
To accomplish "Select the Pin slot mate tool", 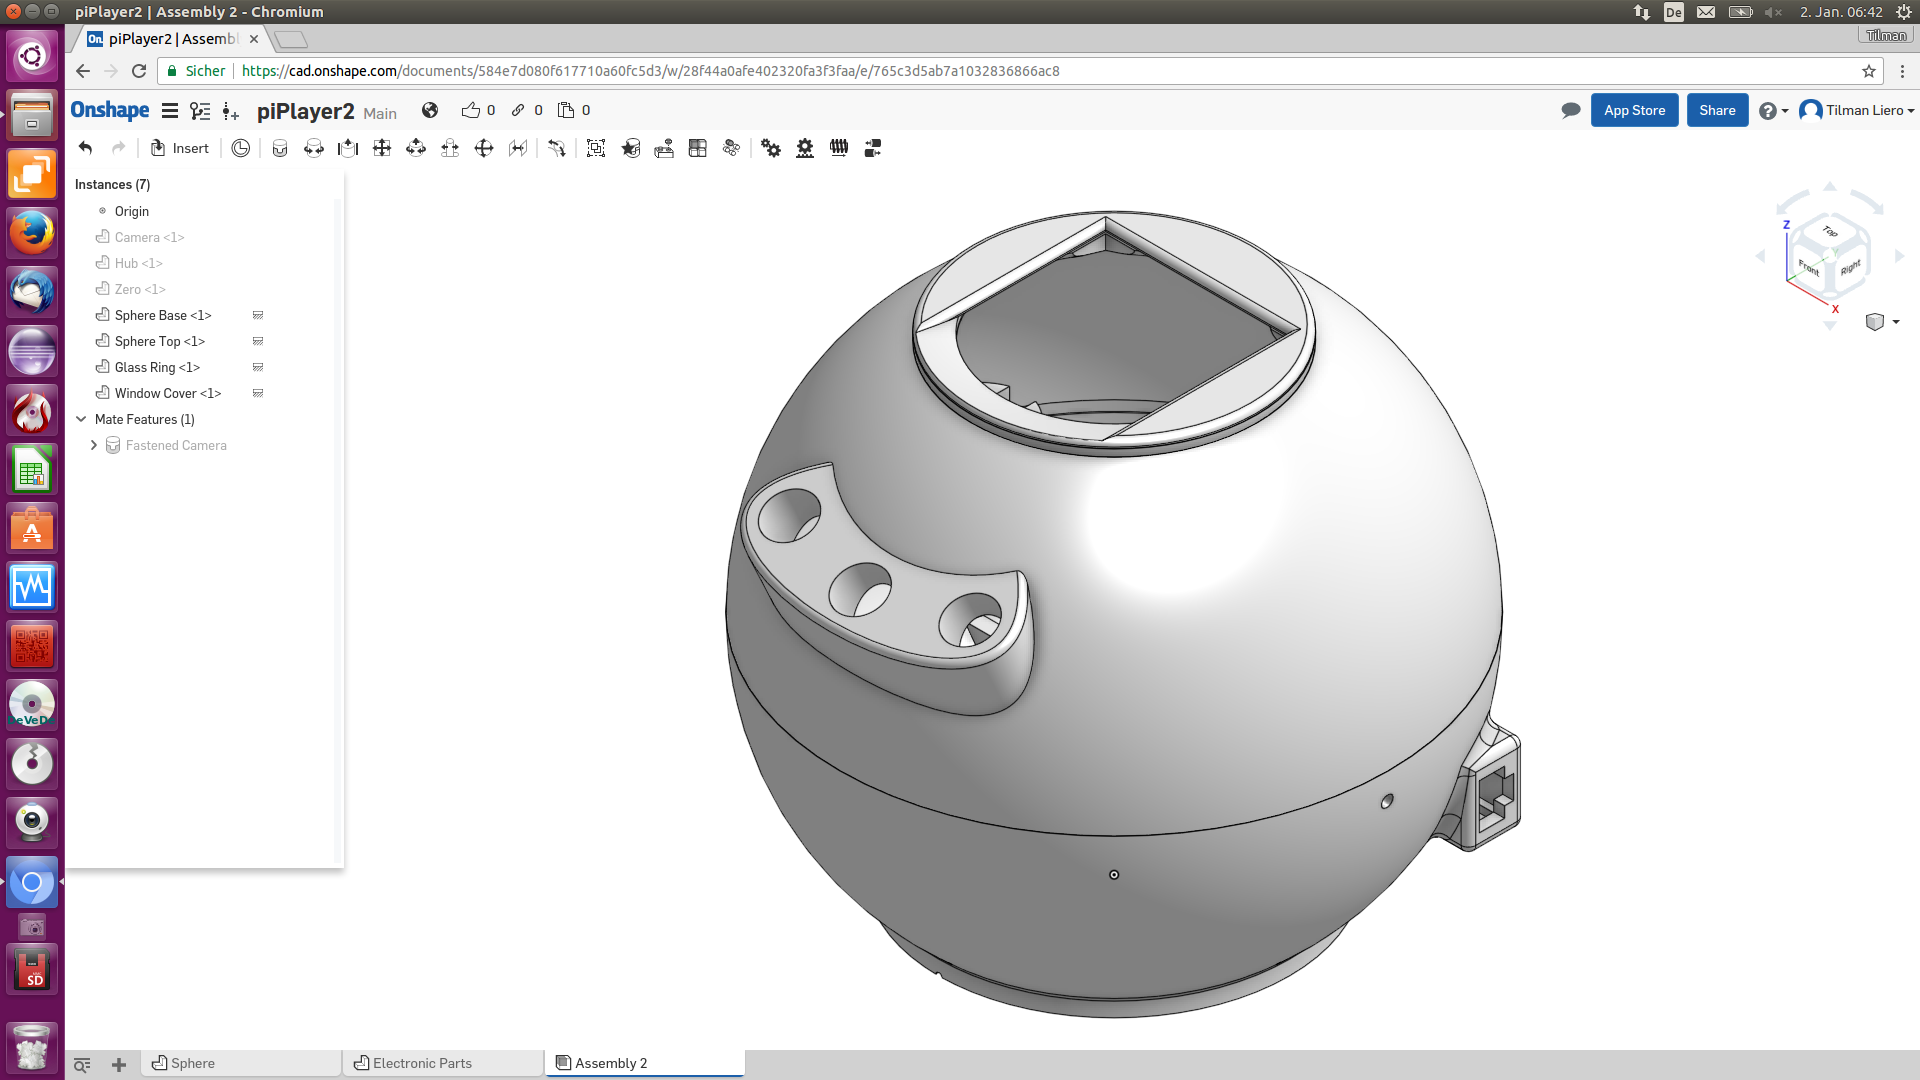I will click(450, 148).
